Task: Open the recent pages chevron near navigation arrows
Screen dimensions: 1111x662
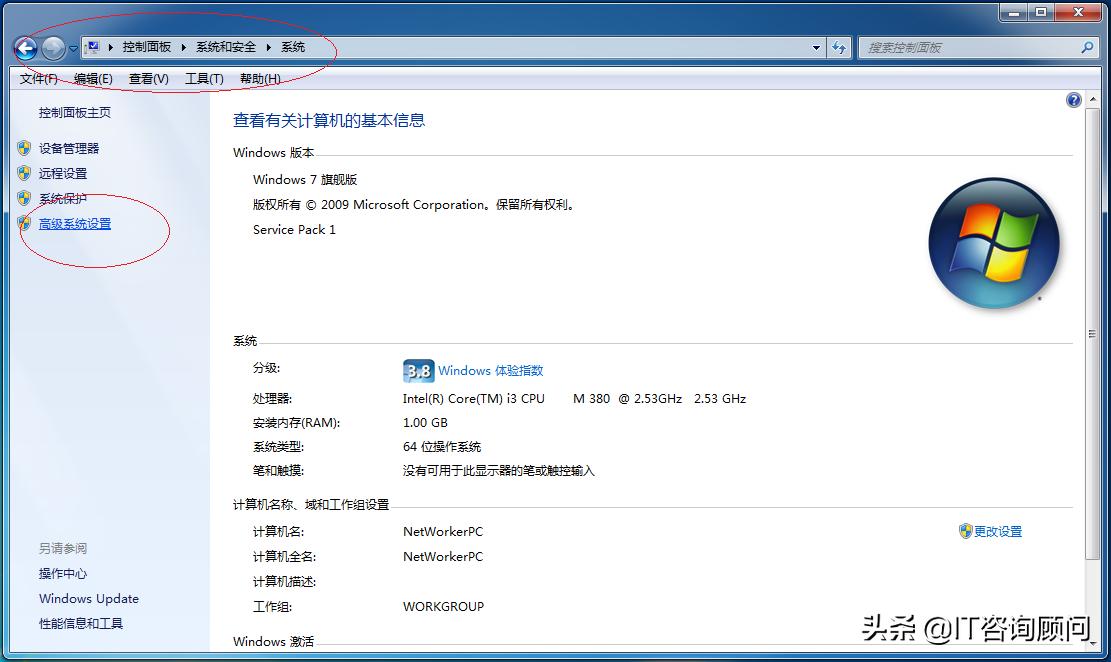Action: (72, 46)
